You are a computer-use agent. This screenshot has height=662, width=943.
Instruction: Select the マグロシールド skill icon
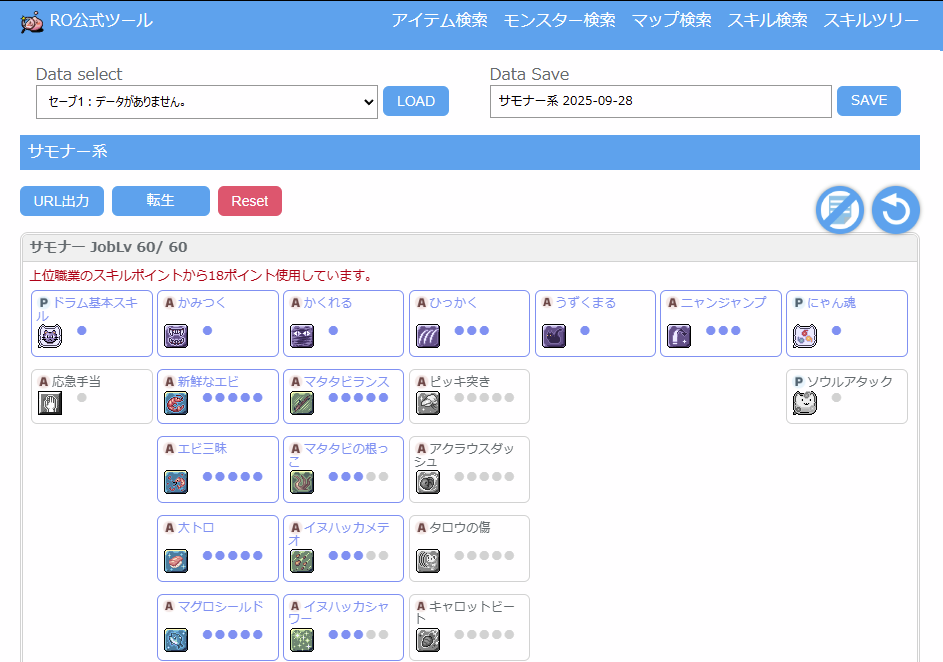click(x=176, y=640)
